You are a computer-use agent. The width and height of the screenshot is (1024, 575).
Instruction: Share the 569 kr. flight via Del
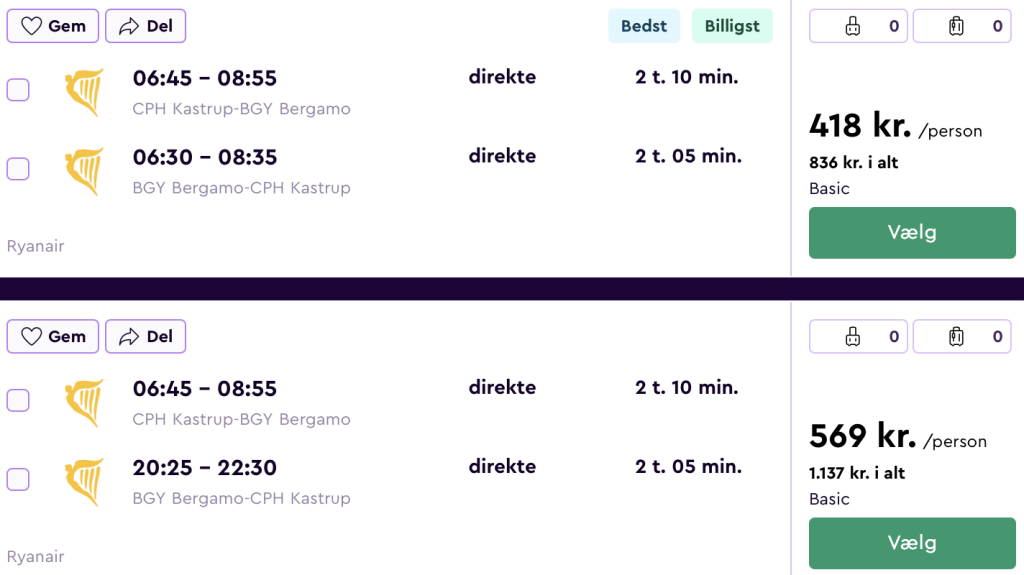click(146, 337)
